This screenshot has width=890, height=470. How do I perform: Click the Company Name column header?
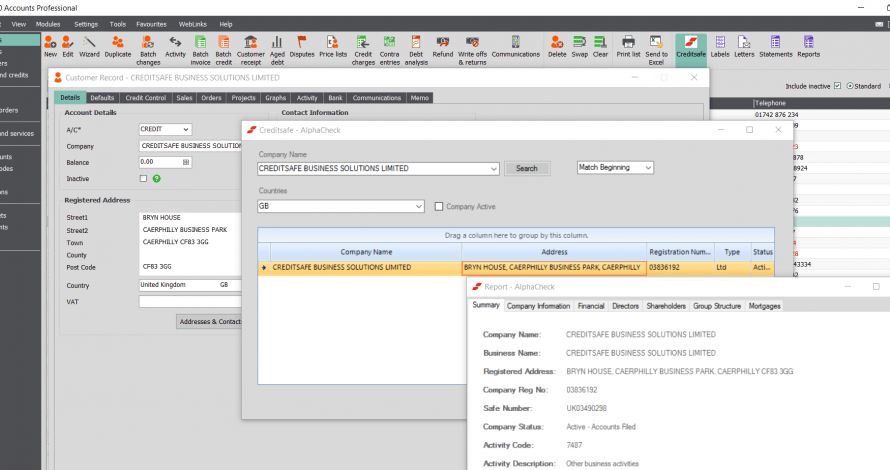click(x=366, y=252)
